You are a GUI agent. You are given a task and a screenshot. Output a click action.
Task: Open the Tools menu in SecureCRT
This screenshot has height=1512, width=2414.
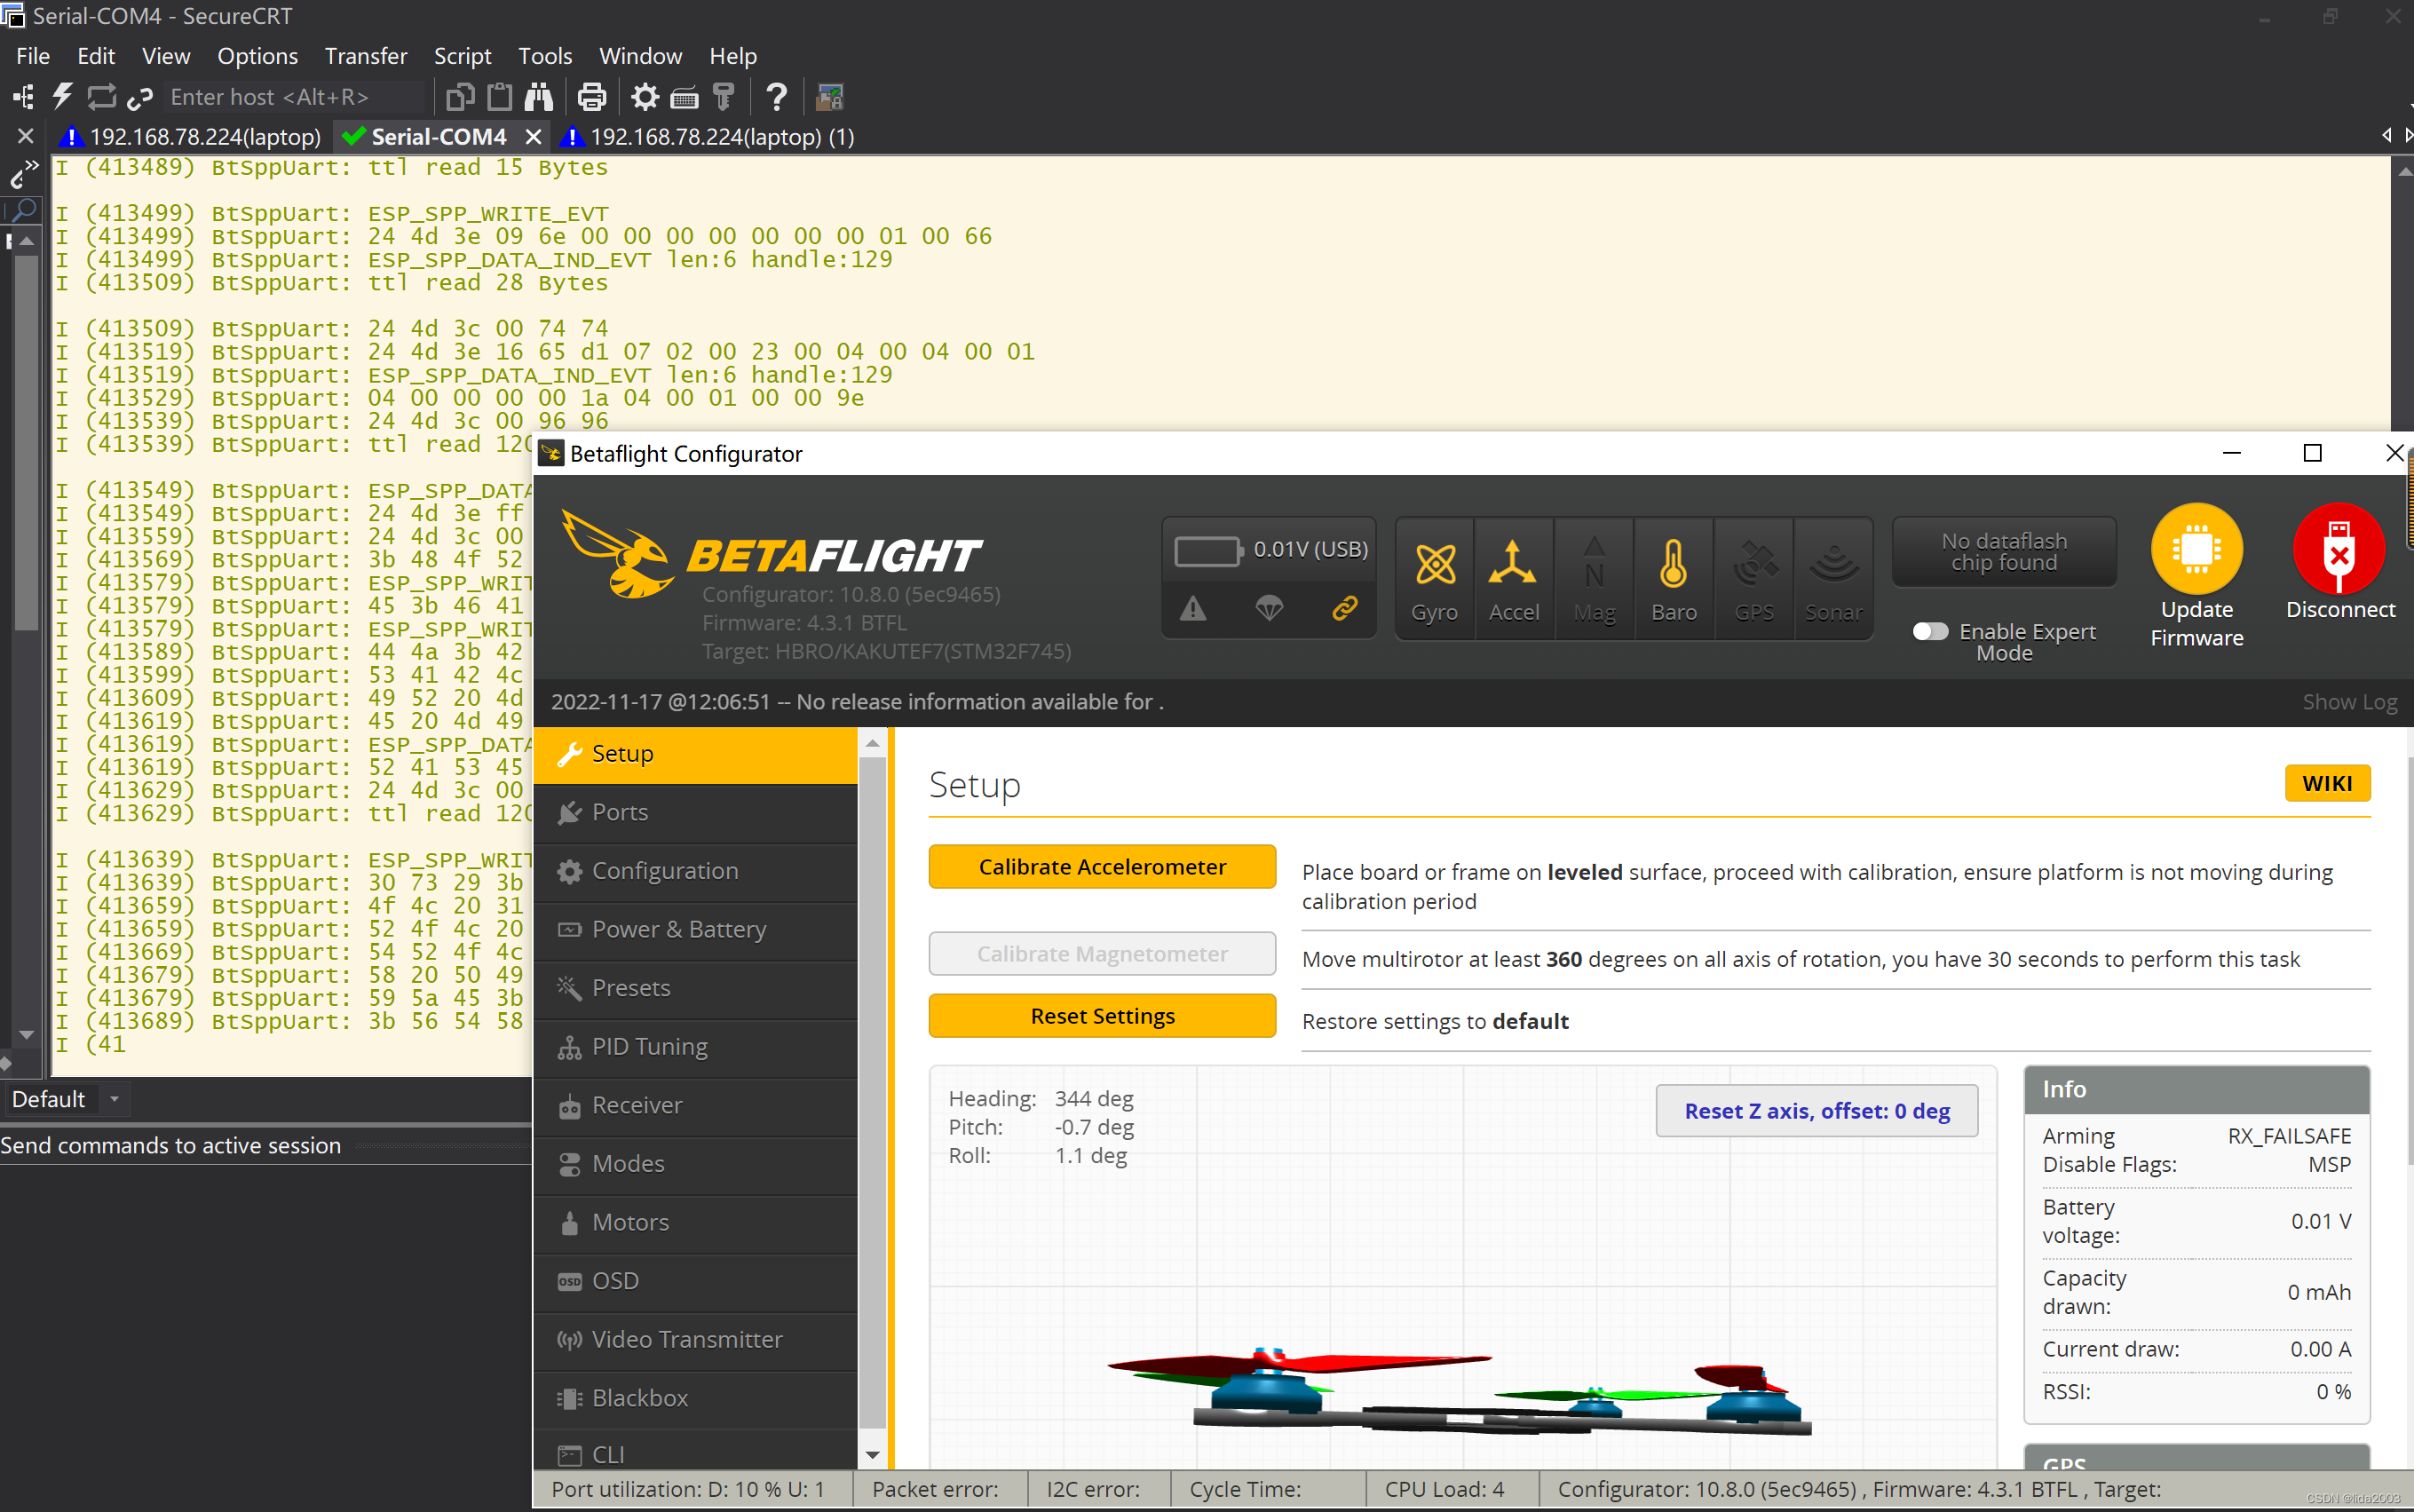[x=545, y=56]
